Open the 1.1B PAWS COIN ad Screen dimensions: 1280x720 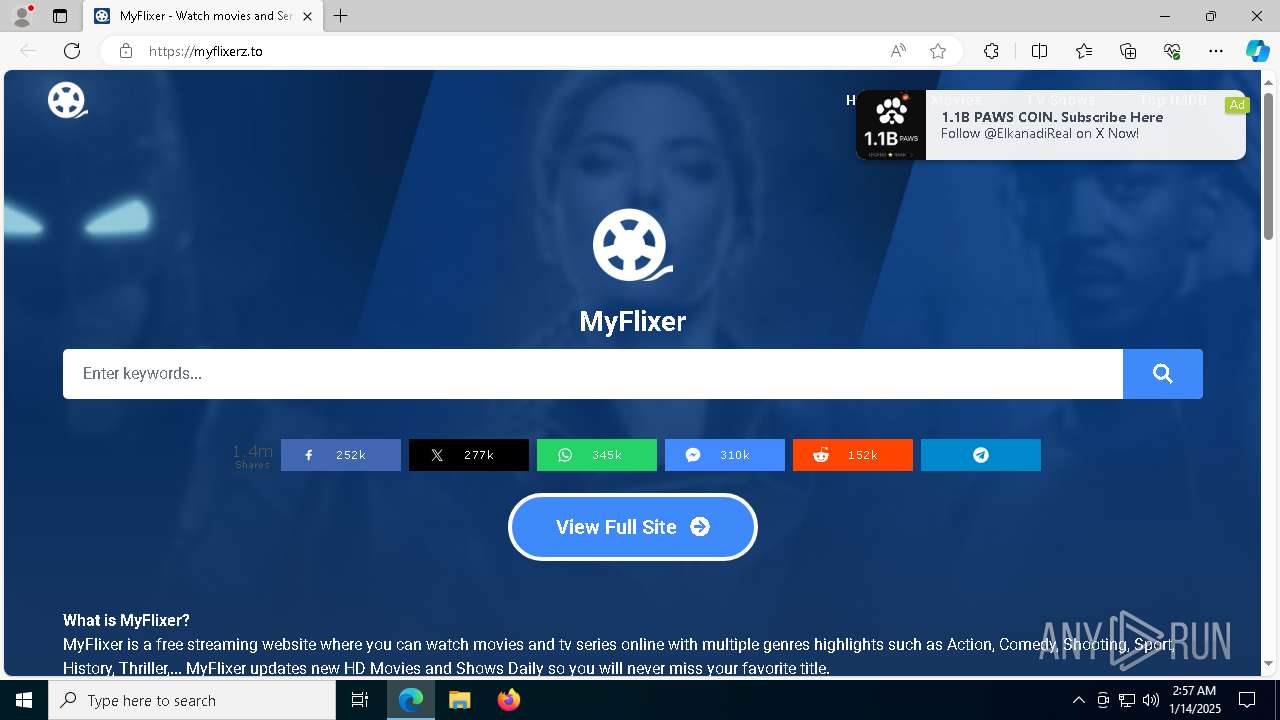[1051, 125]
